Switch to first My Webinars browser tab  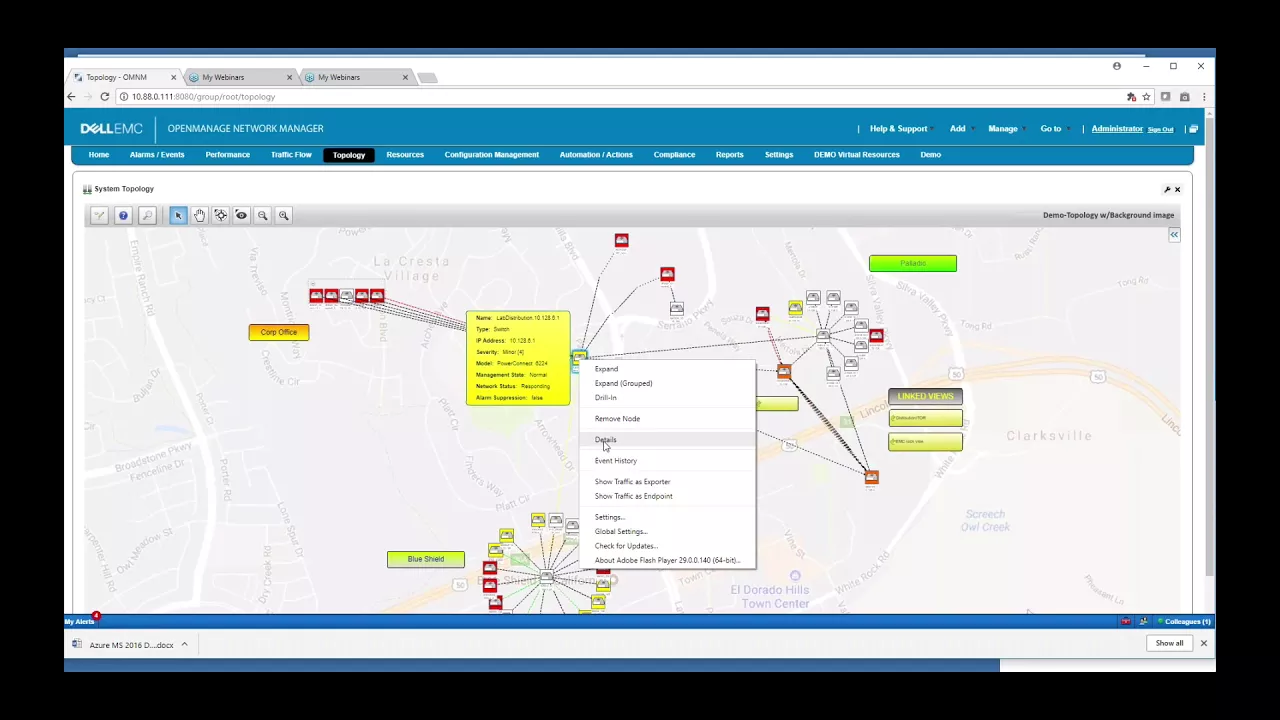click(x=237, y=77)
